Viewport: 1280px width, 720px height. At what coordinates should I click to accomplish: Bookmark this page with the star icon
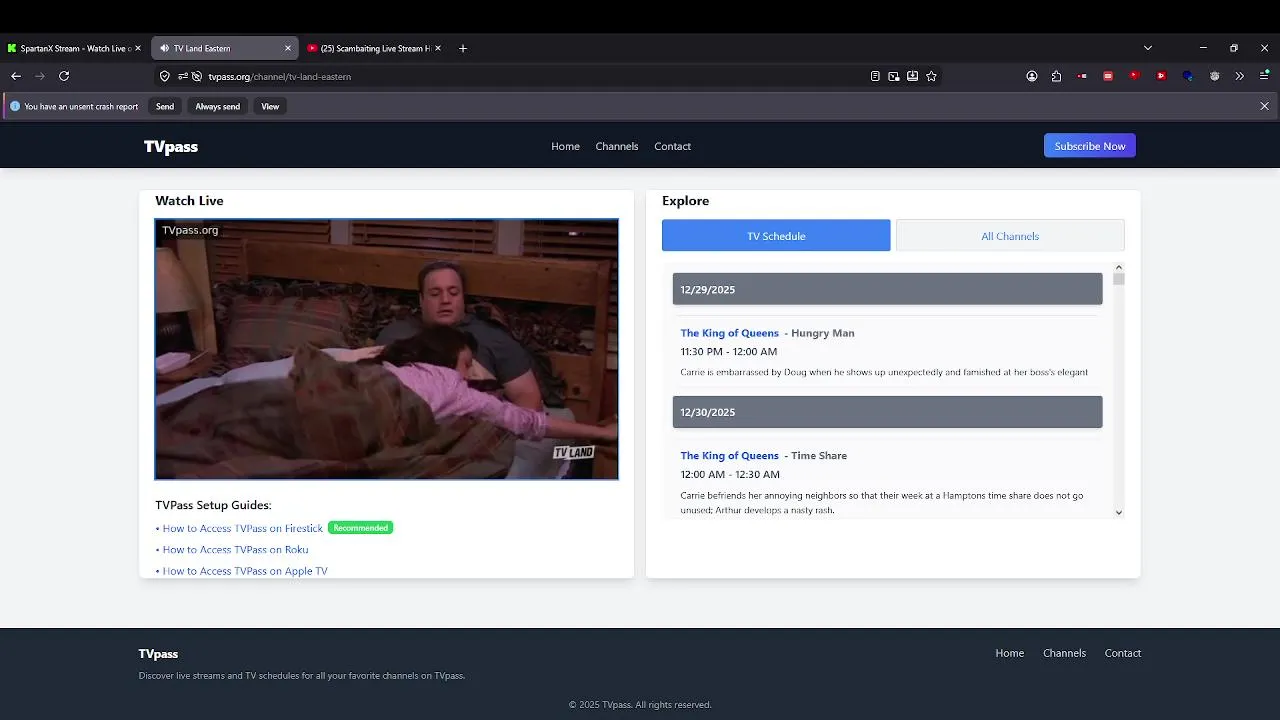[x=932, y=76]
